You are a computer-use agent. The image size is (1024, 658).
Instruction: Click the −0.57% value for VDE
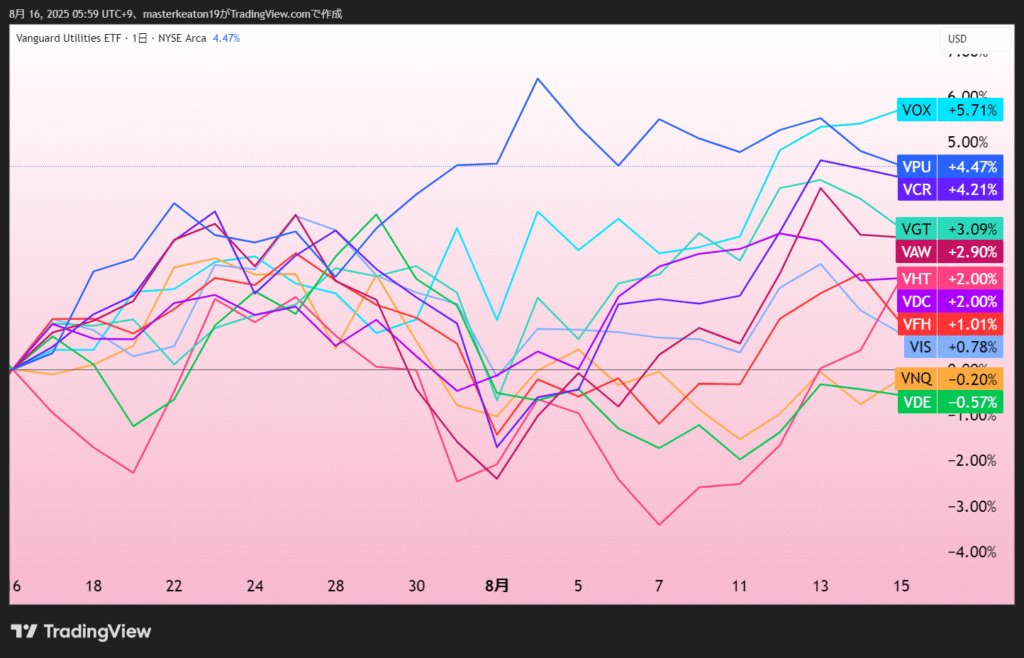click(x=970, y=401)
